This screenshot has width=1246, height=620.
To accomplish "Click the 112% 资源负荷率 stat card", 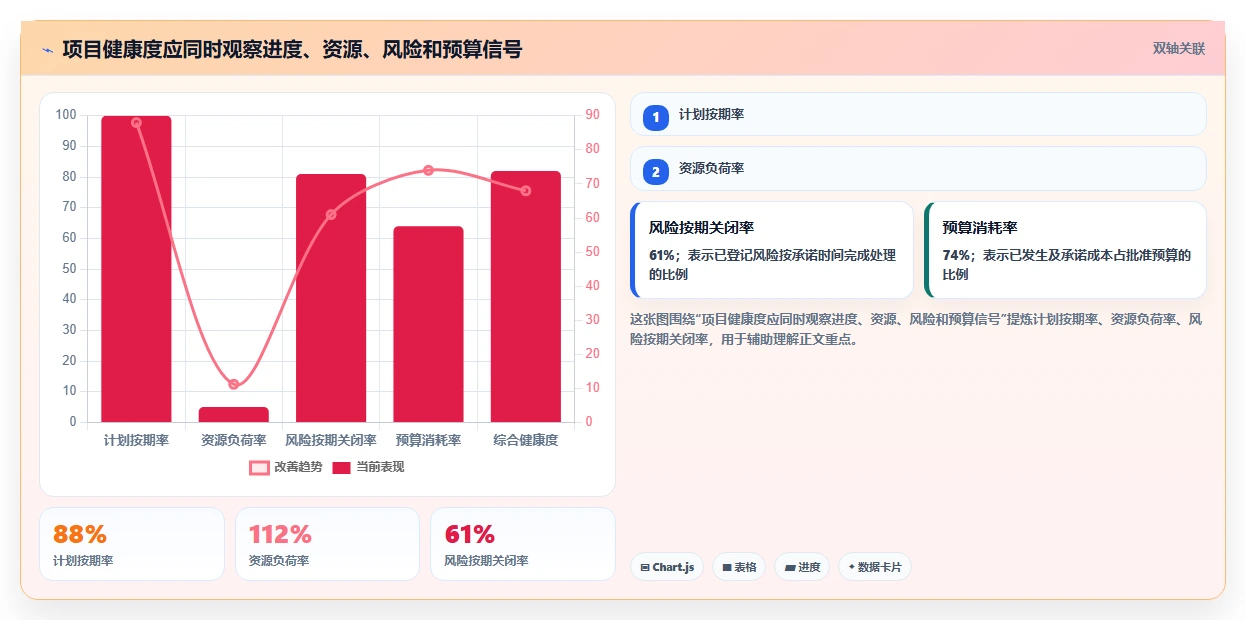I will click(327, 544).
